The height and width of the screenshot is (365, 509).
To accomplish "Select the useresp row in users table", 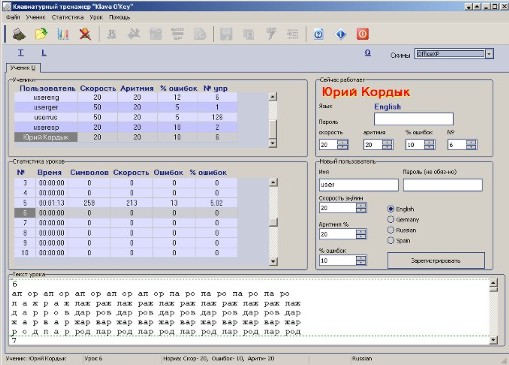I will point(126,127).
